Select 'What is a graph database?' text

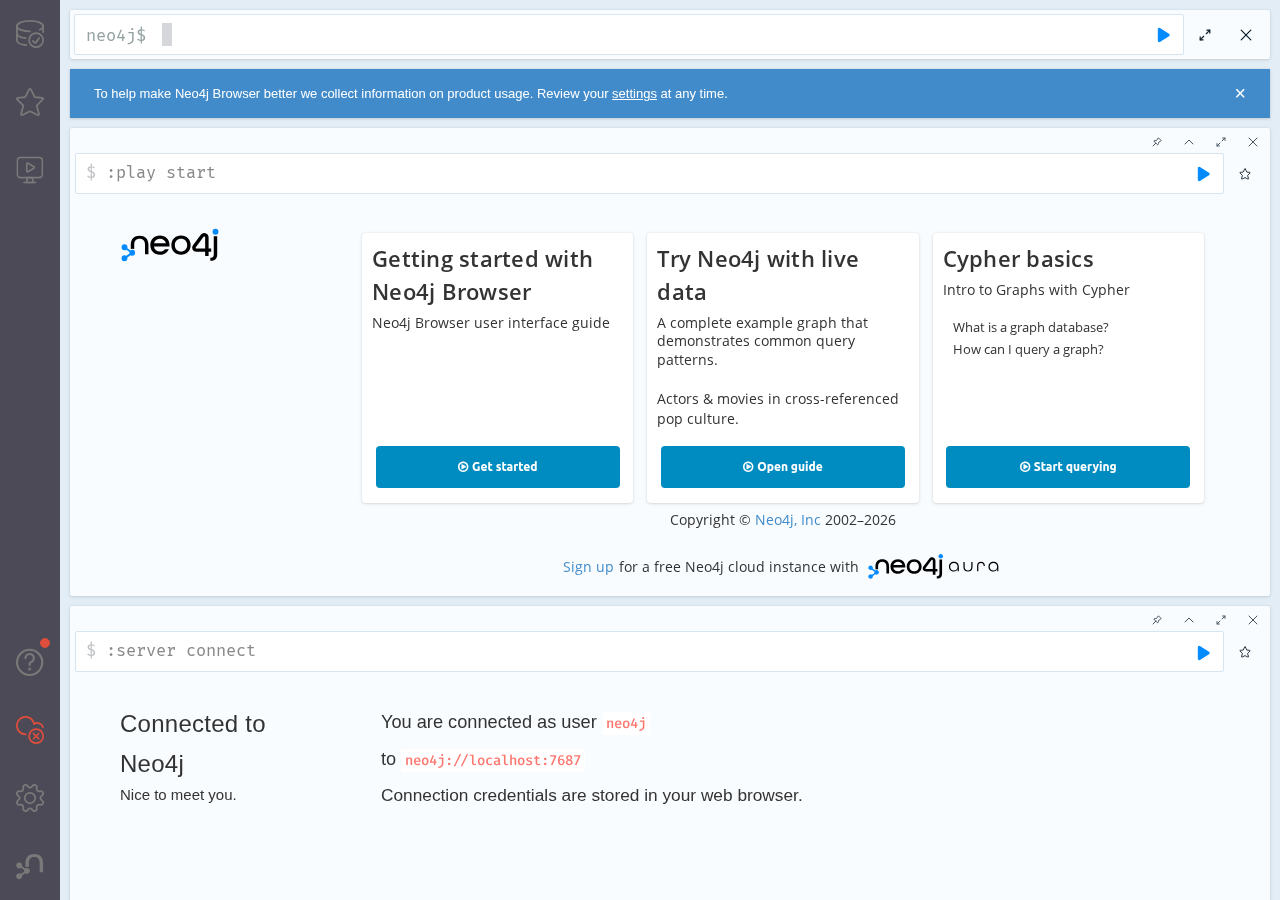pos(1031,327)
